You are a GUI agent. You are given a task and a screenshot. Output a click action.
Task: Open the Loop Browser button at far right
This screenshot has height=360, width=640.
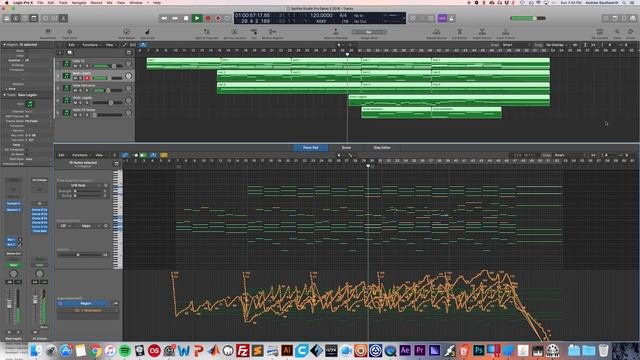[624, 18]
